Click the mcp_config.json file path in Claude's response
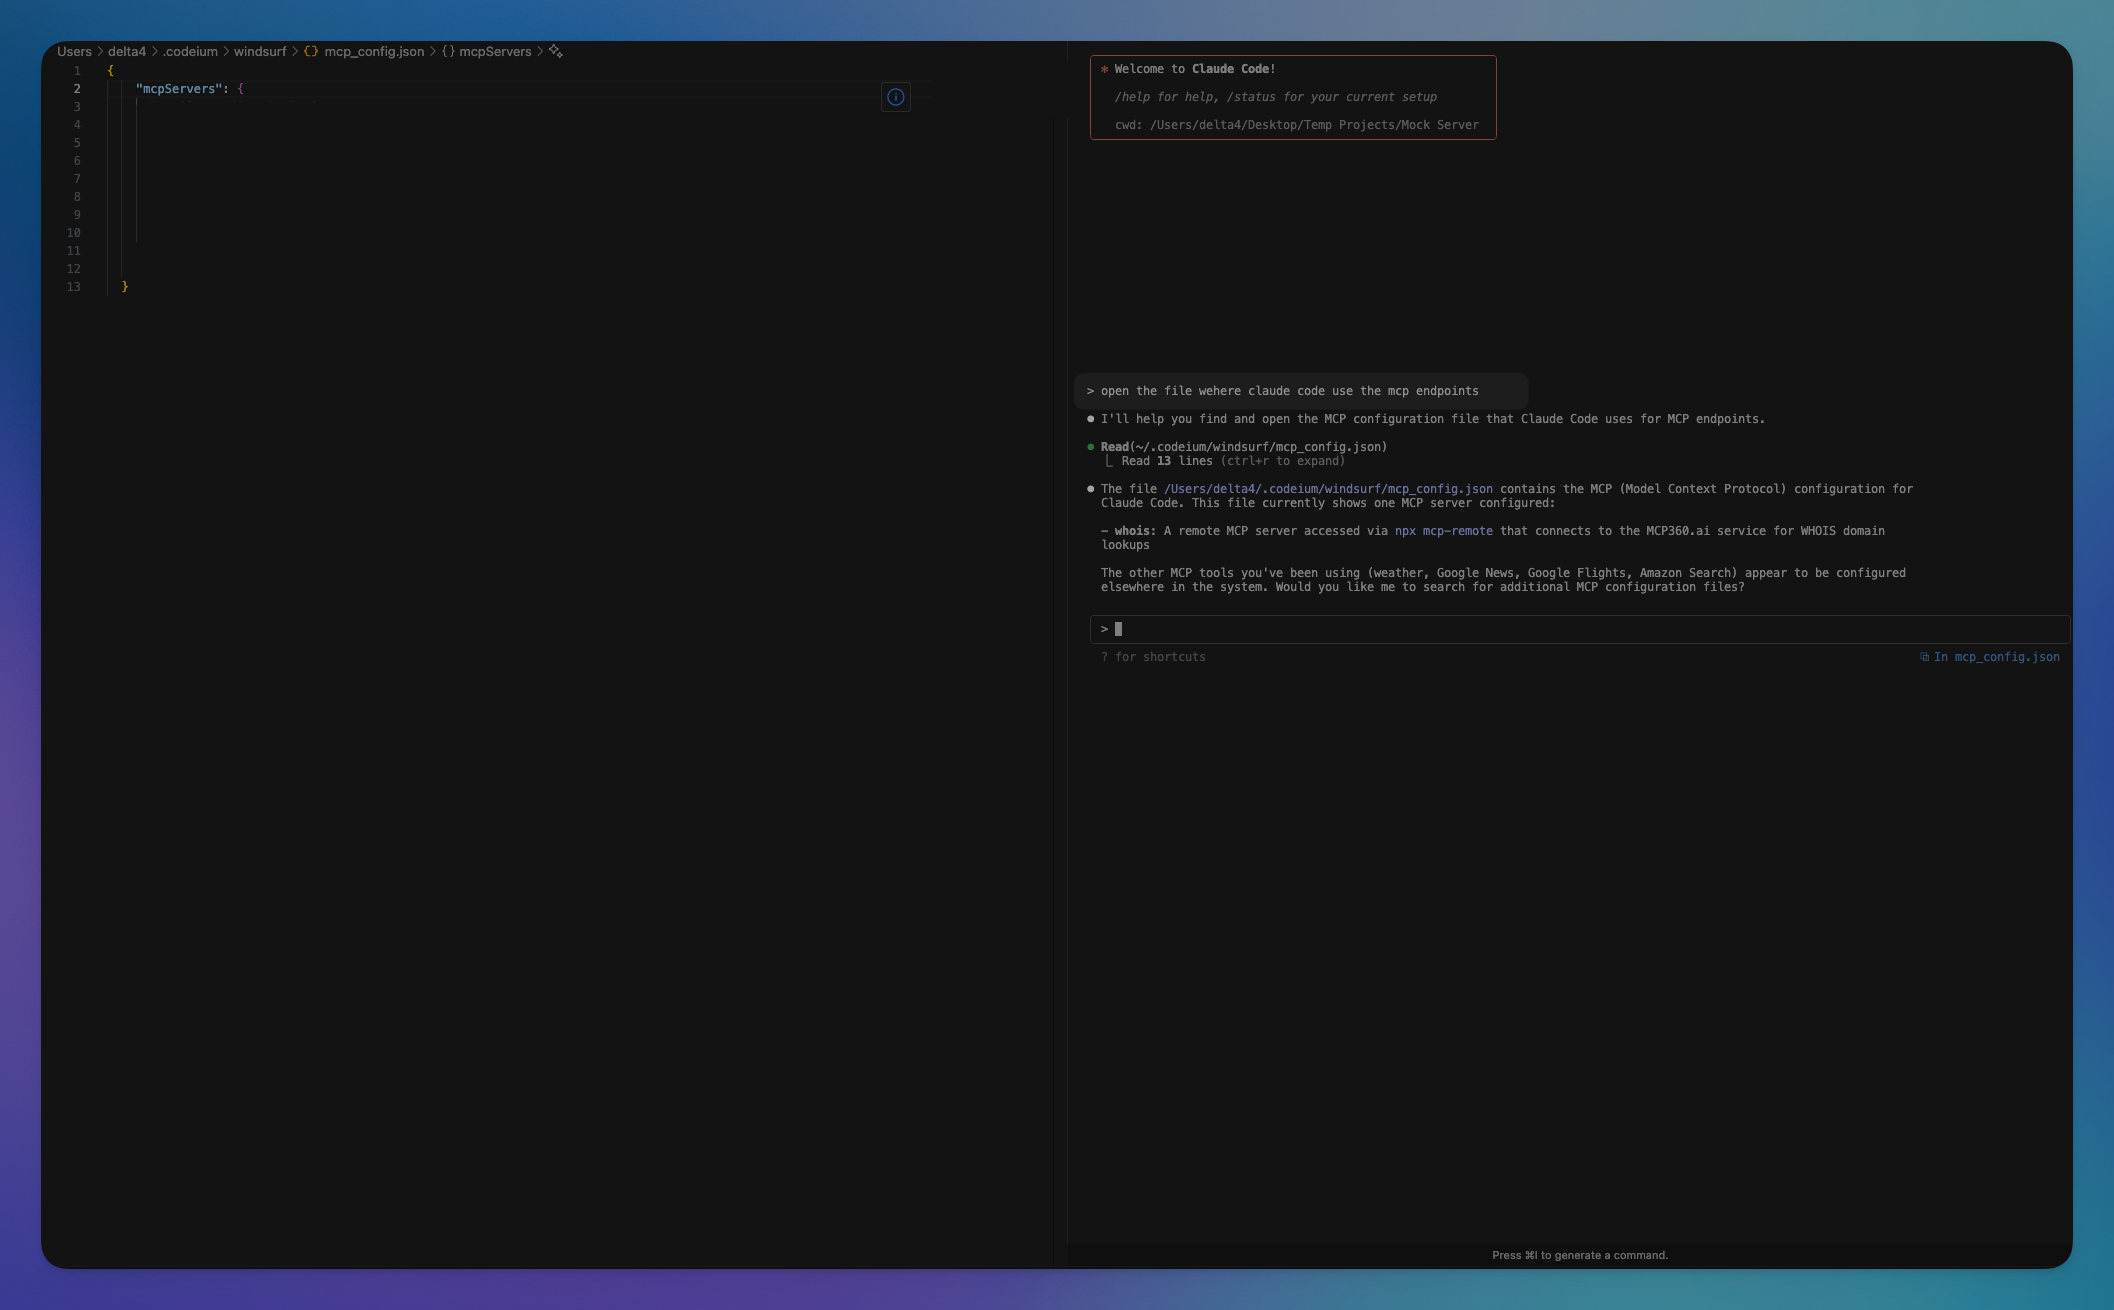The image size is (2114, 1310). pyautogui.click(x=1326, y=489)
